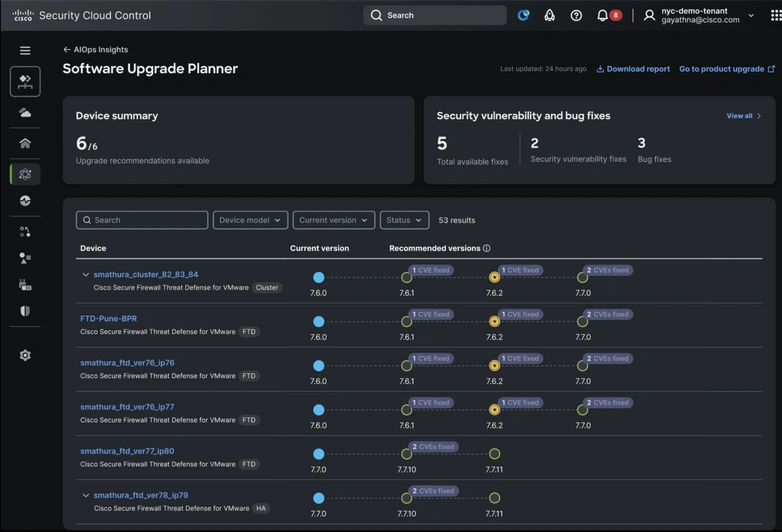The image size is (782, 532).
Task: Click the back arrow before AIOps Insights
Action: (x=67, y=49)
